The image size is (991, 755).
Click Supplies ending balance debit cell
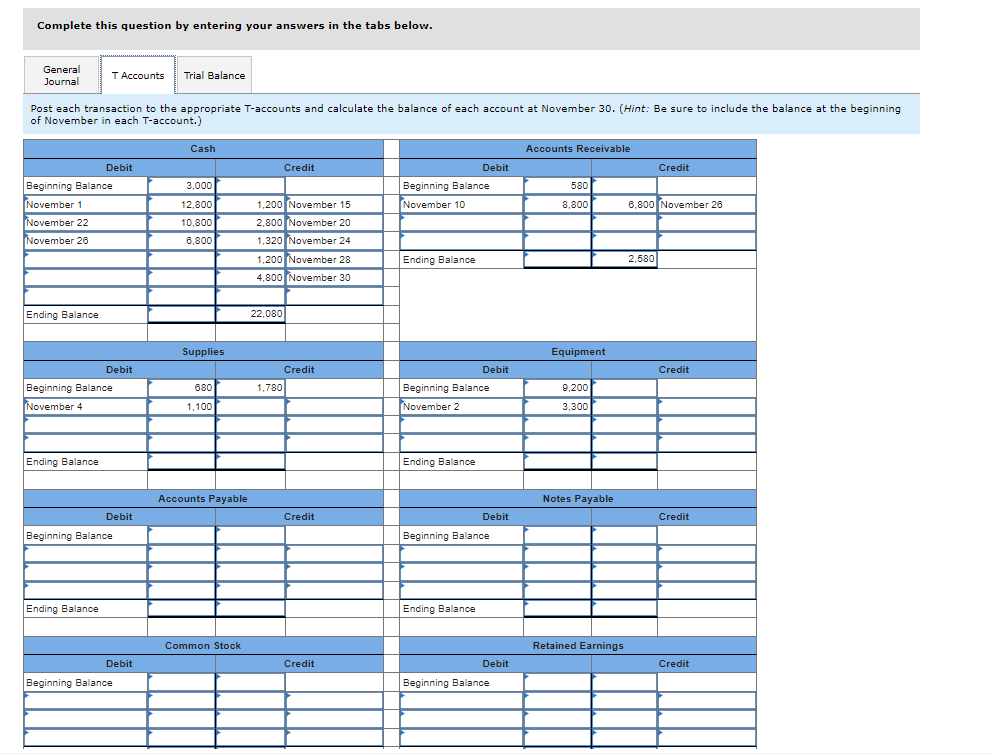(181, 462)
